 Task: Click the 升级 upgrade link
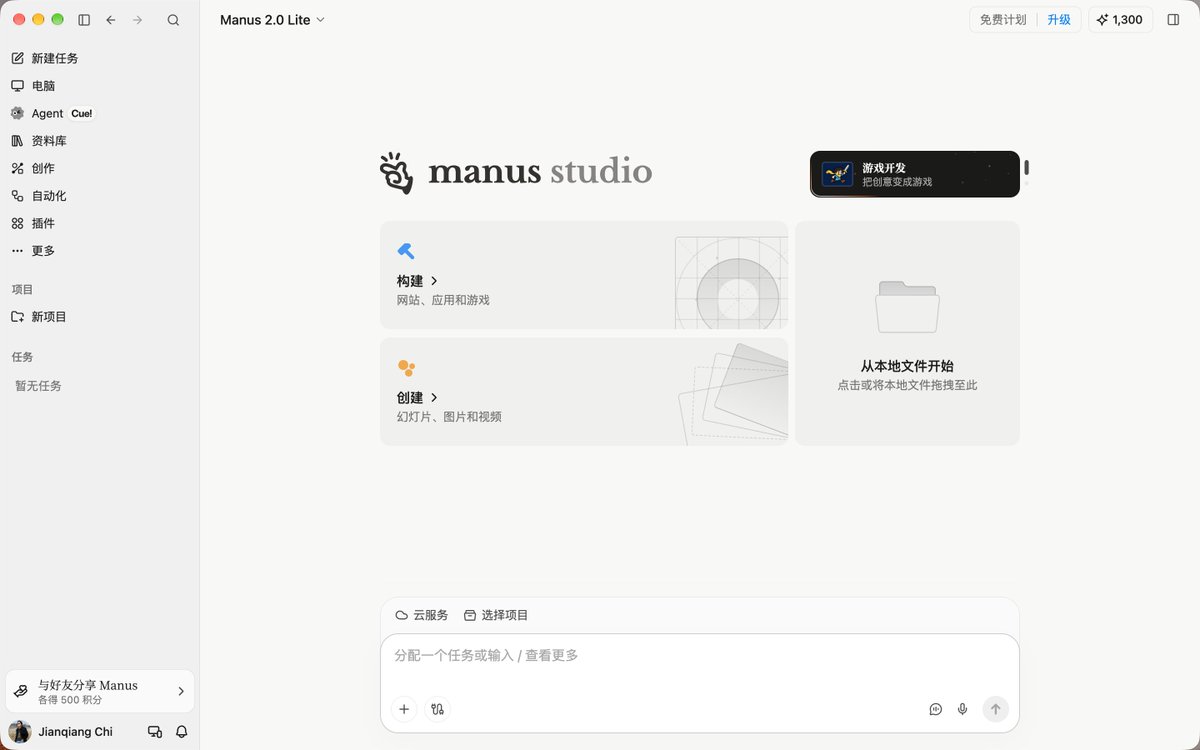1059,20
